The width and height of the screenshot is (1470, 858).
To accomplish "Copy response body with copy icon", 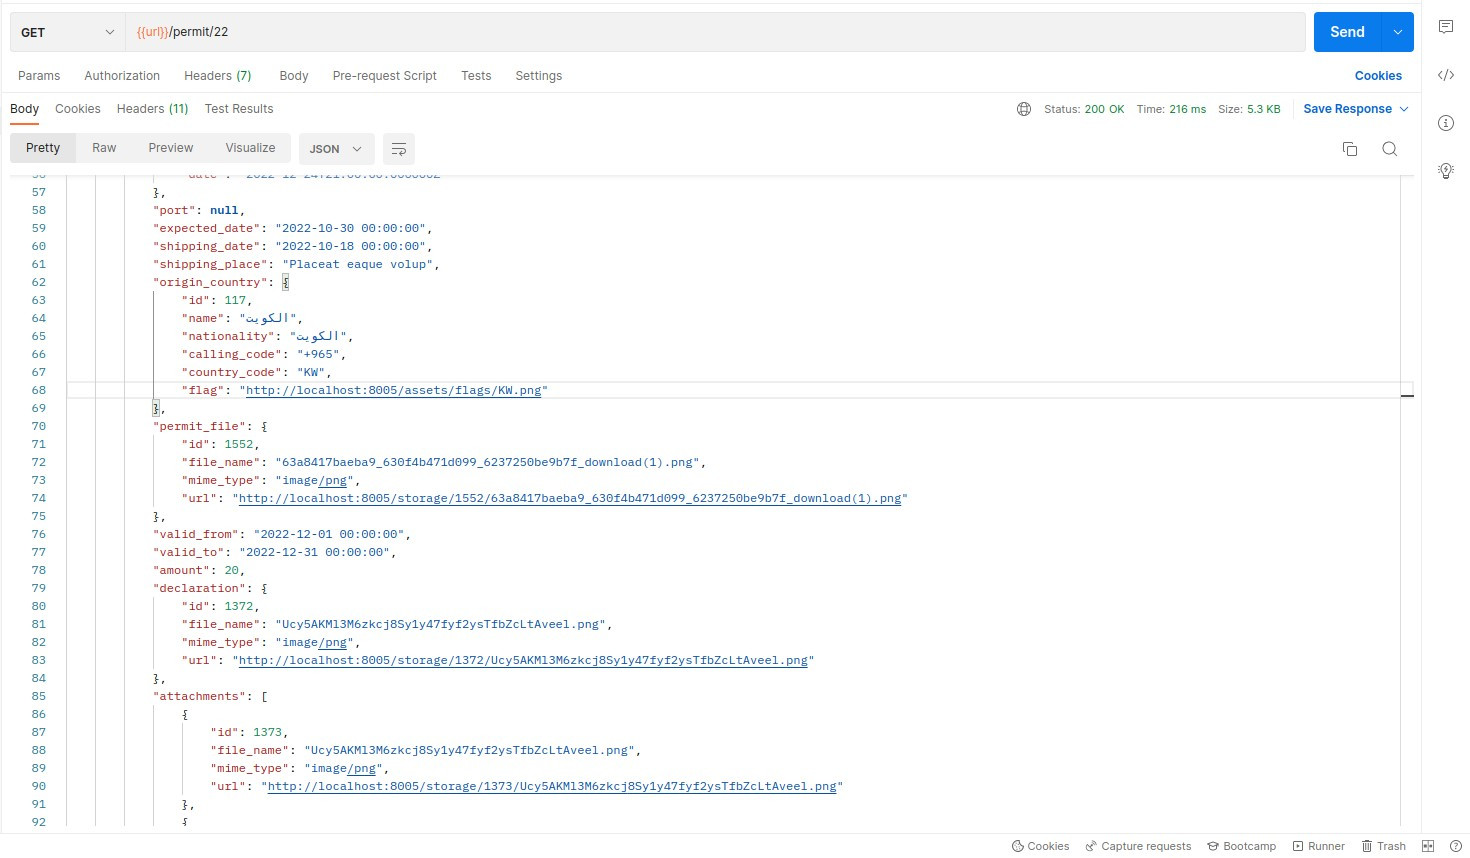I will pyautogui.click(x=1349, y=149).
